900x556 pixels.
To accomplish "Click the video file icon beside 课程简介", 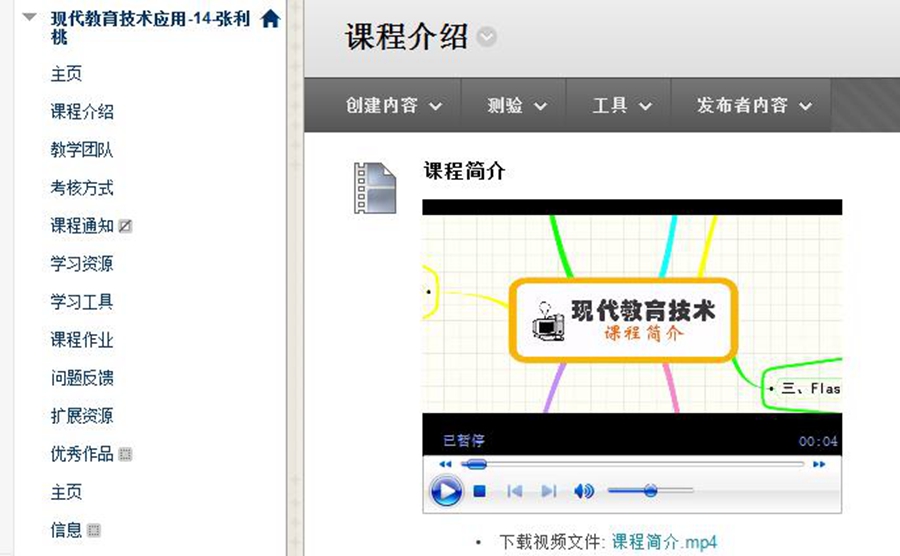I will click(375, 188).
